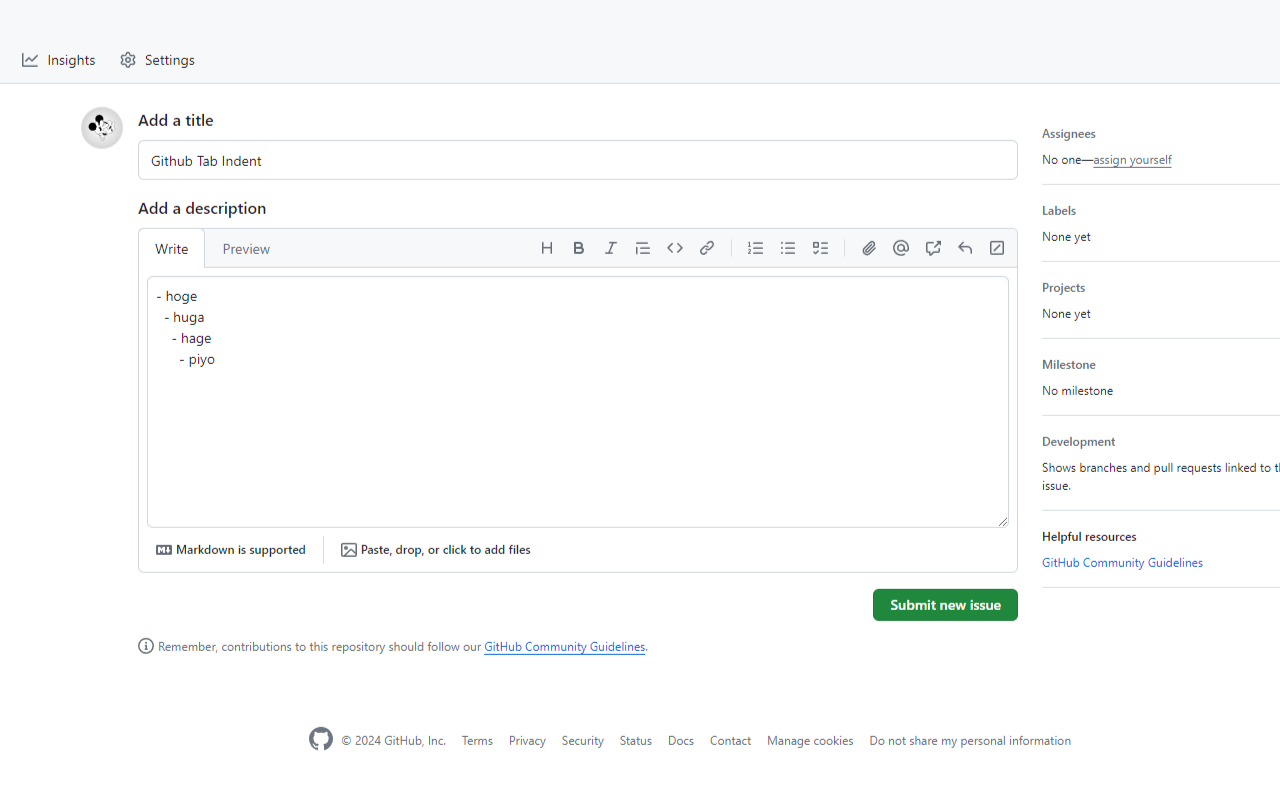This screenshot has width=1280, height=800.
Task: Open the Insights page
Action: pyautogui.click(x=59, y=60)
